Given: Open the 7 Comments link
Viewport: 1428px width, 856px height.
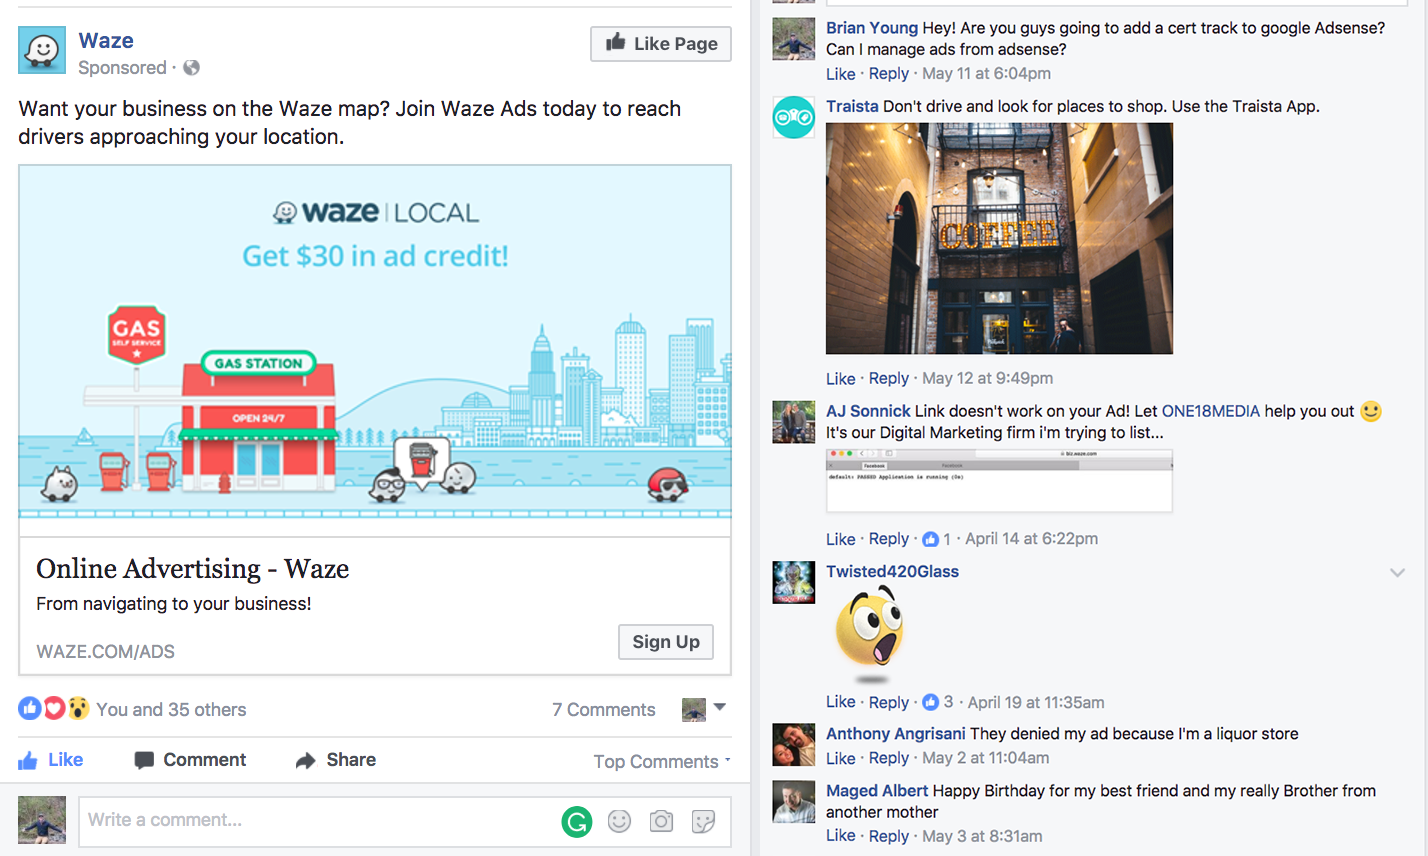Looking at the screenshot, I should point(604,709).
